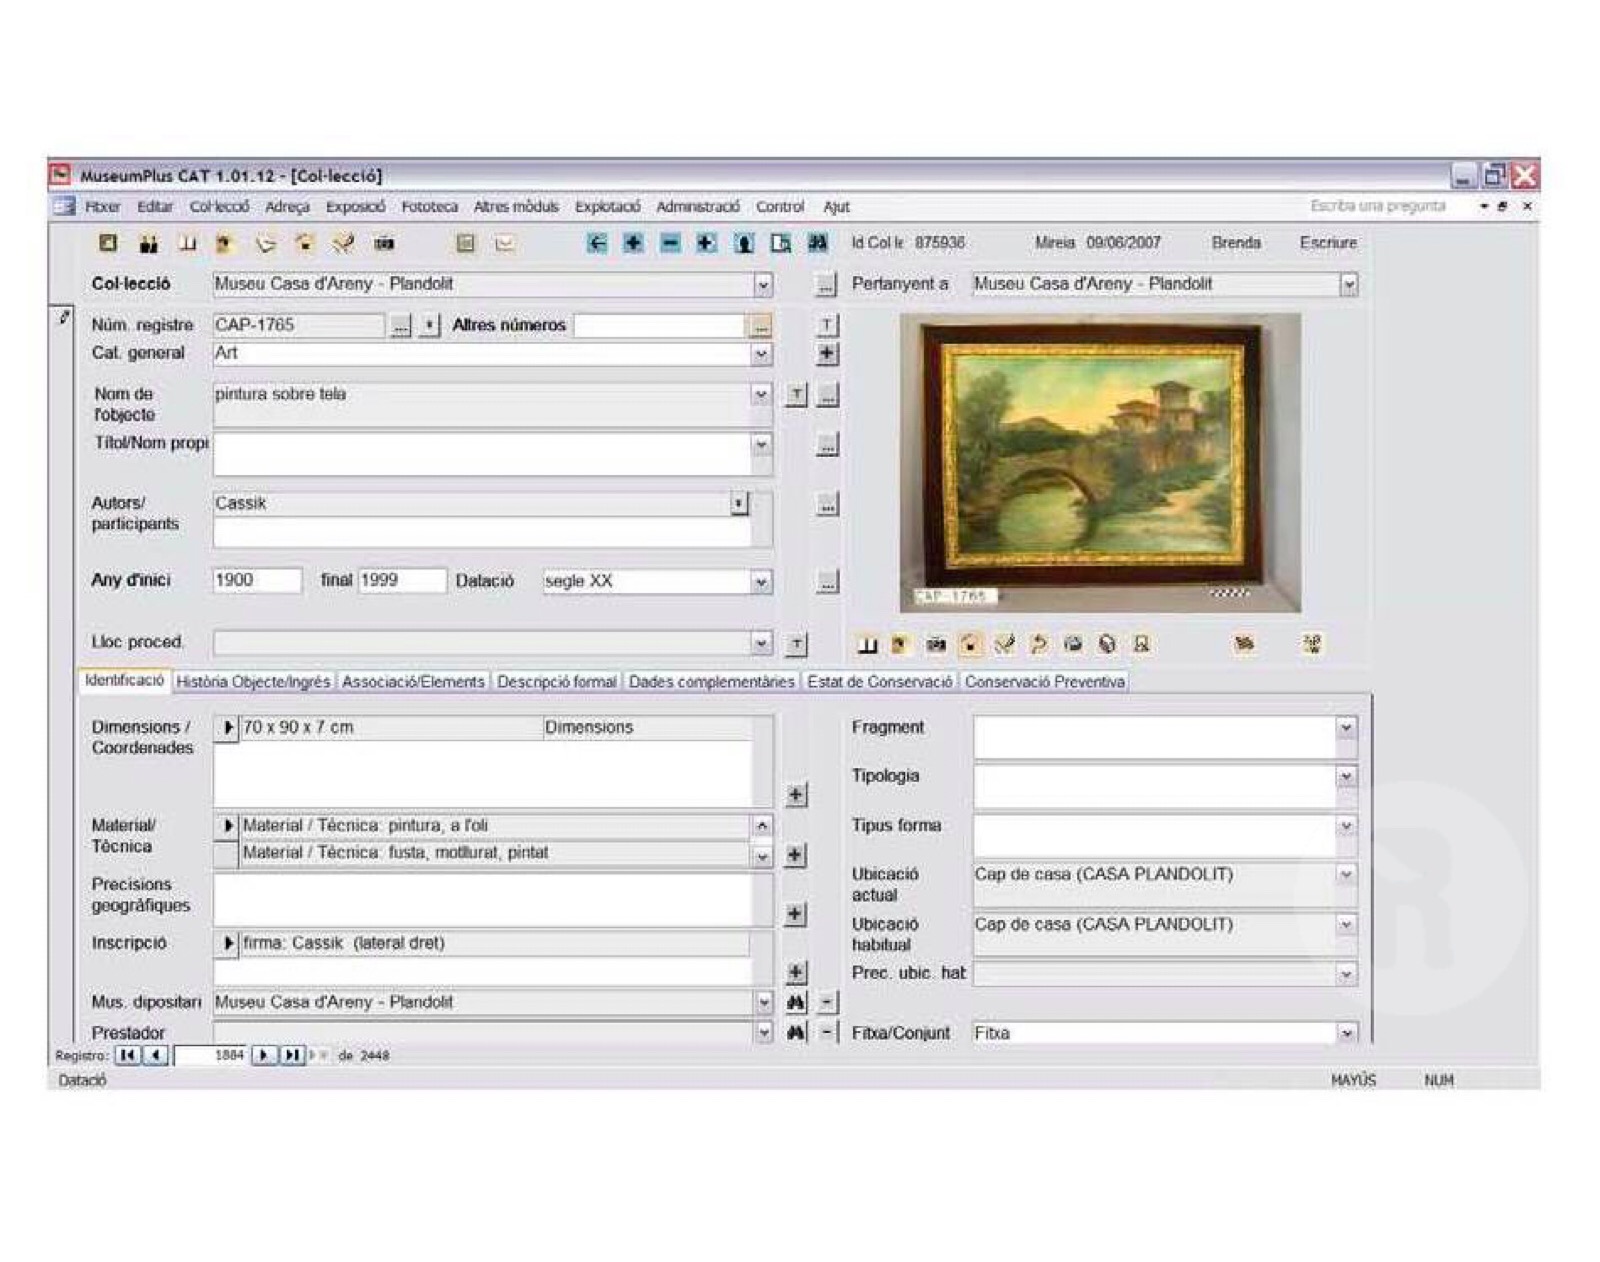Screen dimensions: 1600x1262
Task: Click the plus button beside Material/Tècnica
Action: click(x=795, y=855)
